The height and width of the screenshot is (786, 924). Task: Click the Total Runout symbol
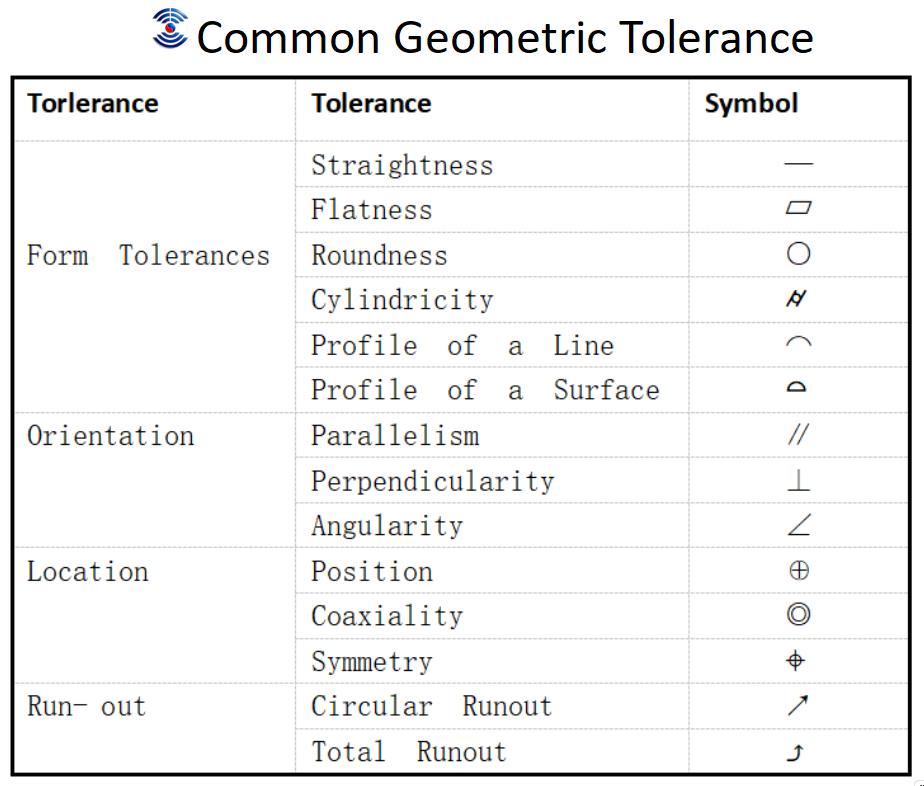796,752
